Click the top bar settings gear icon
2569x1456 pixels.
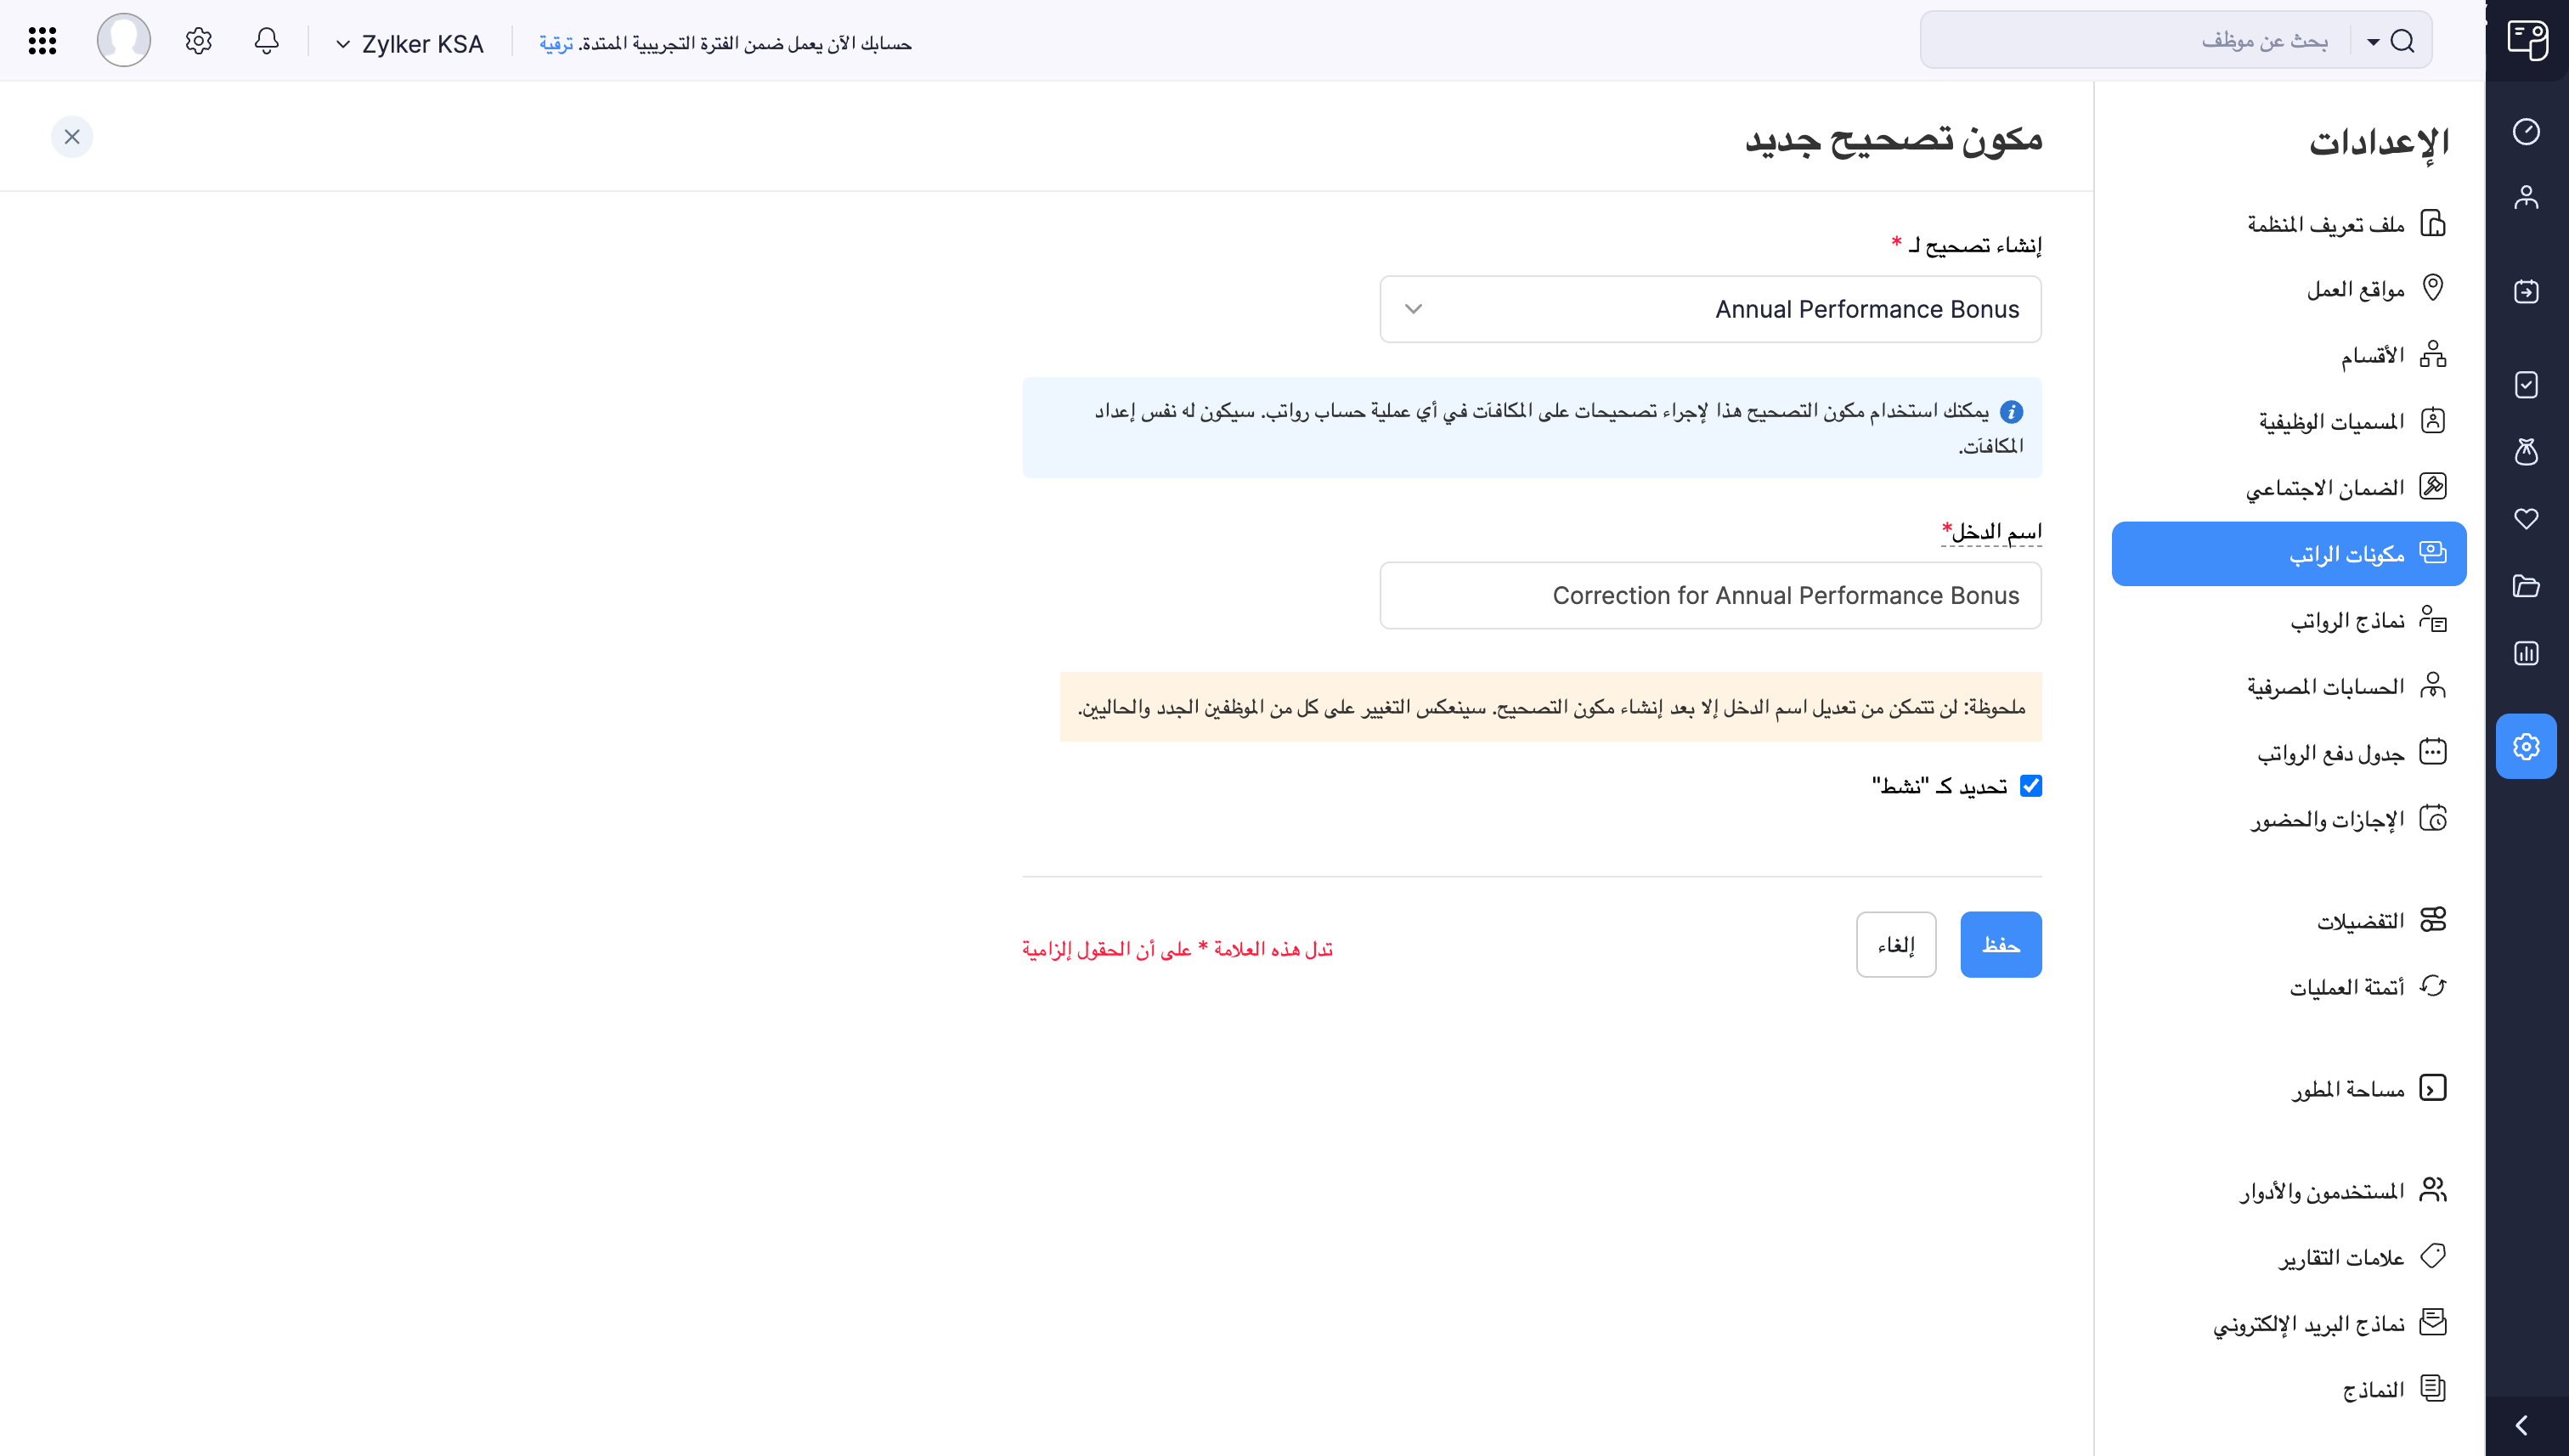point(198,41)
